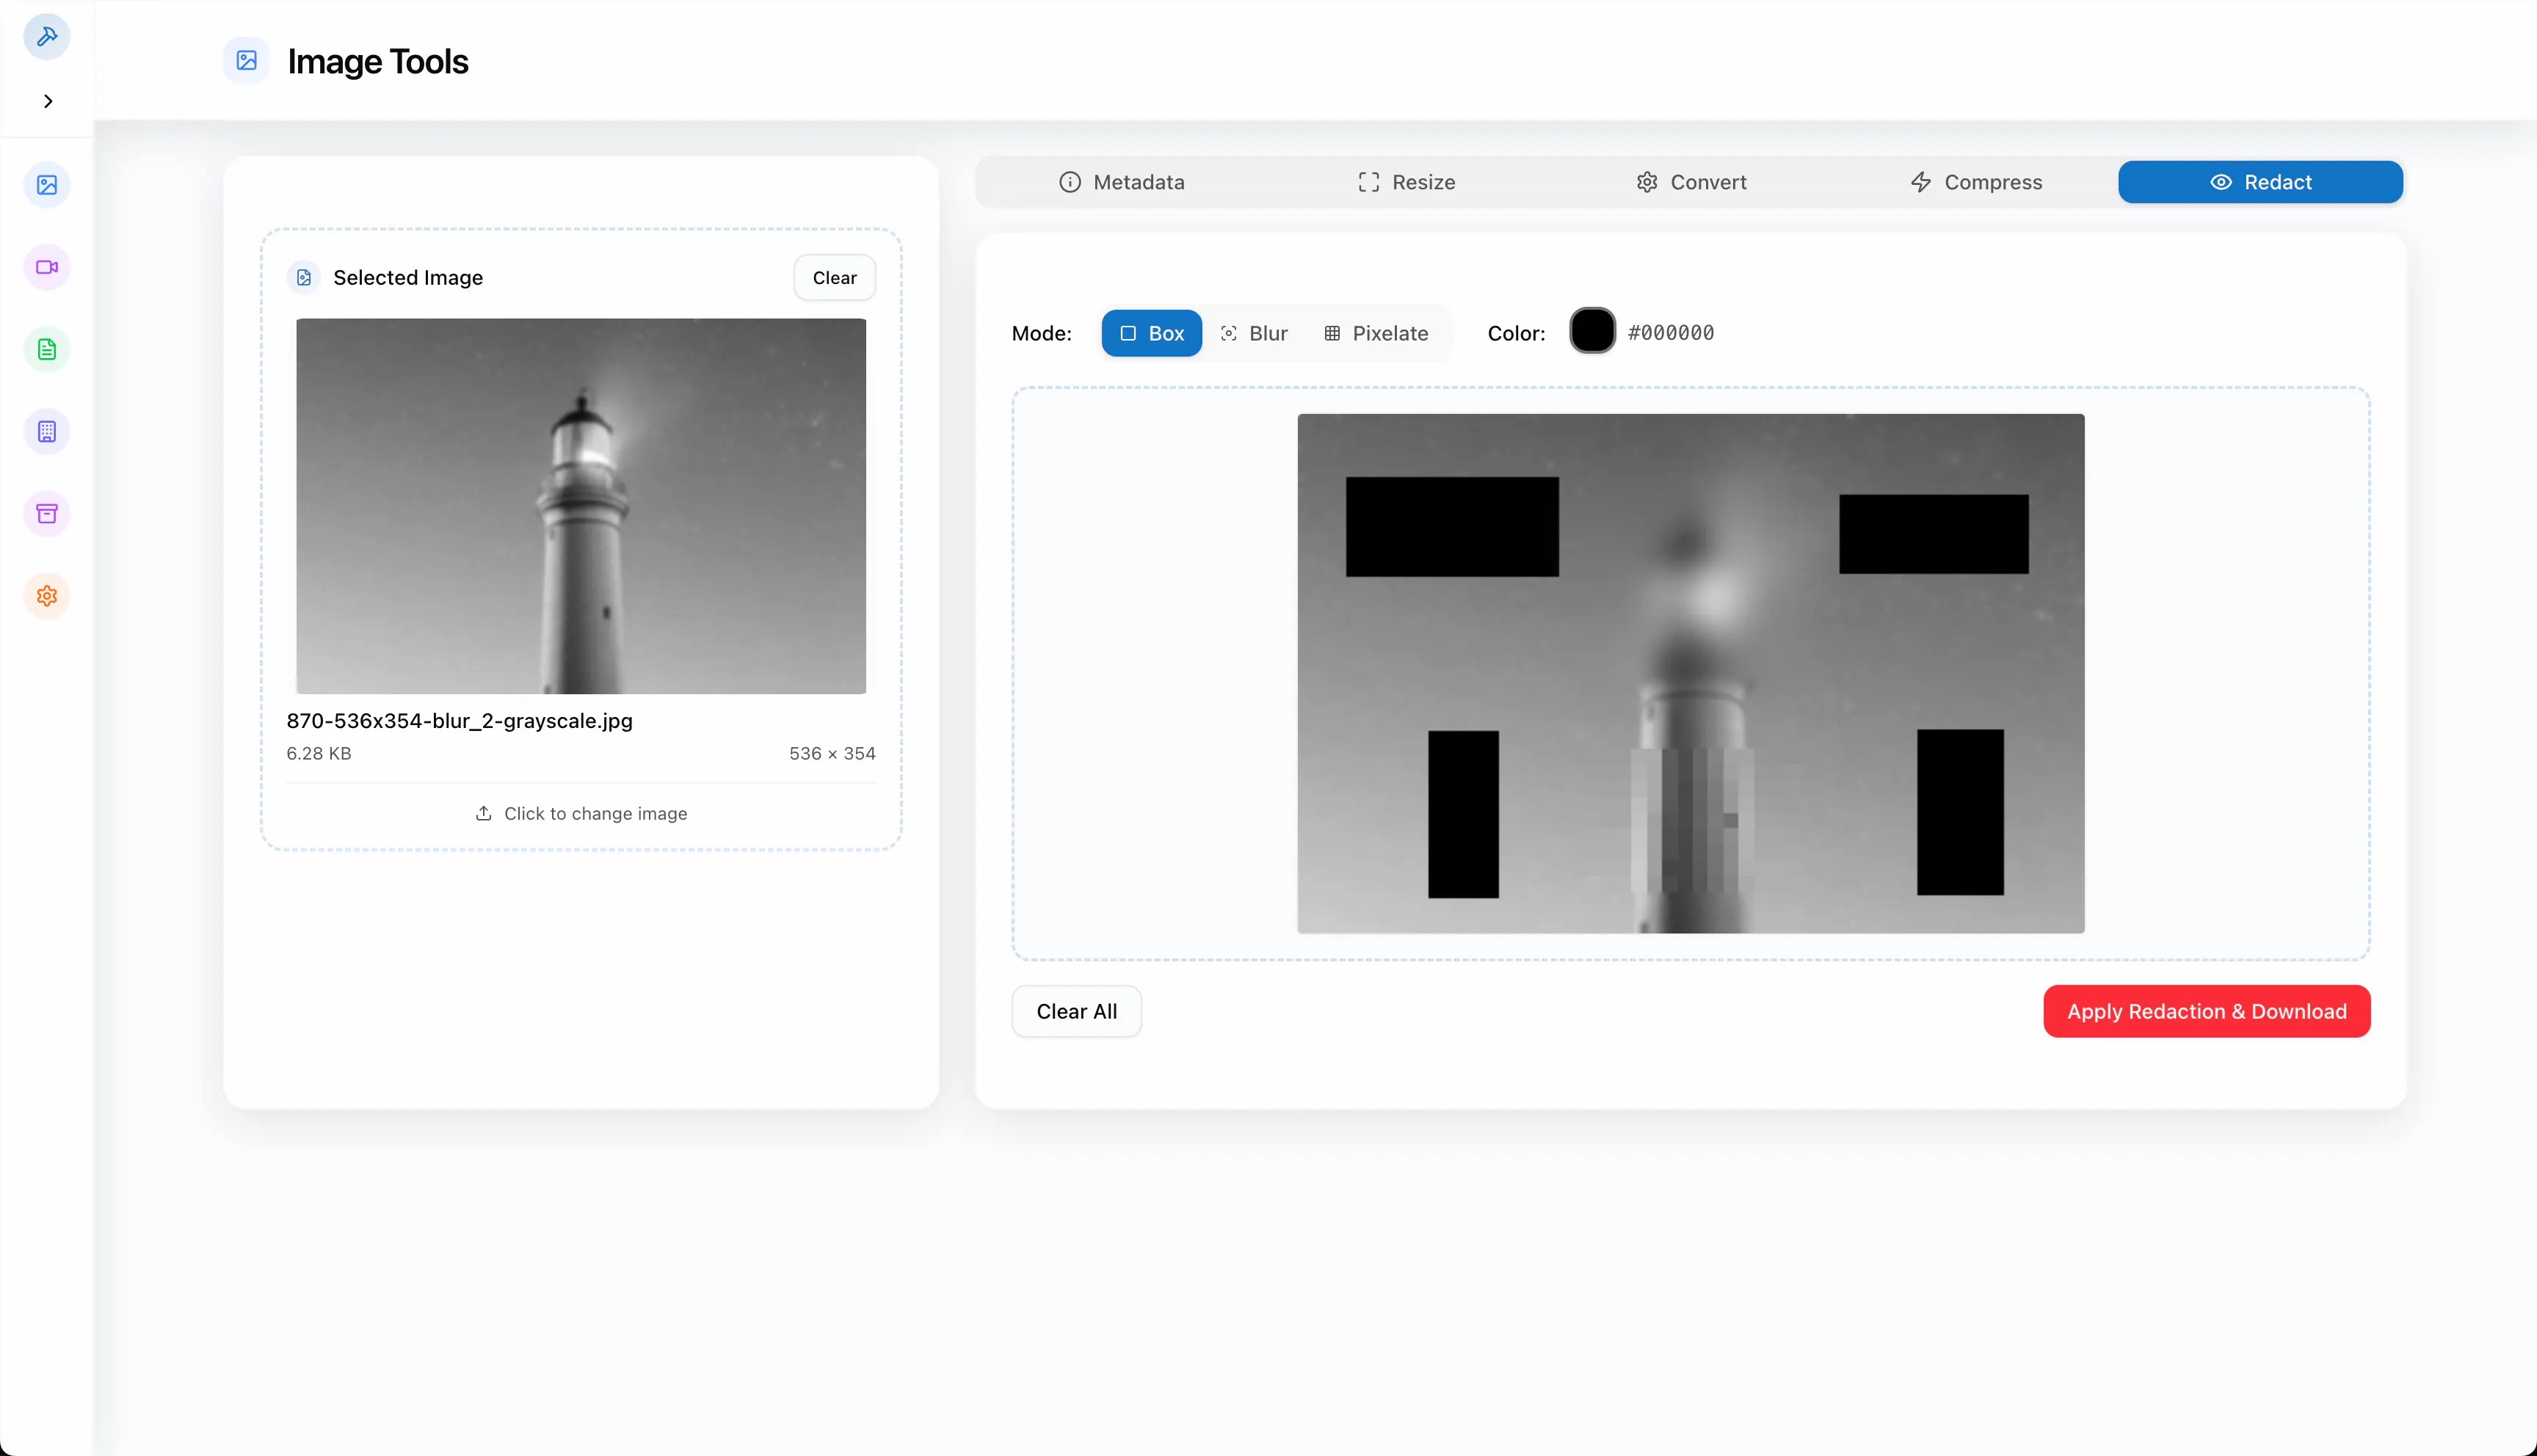
Task: Open Image tools from the sidebar icon
Action: coord(47,185)
